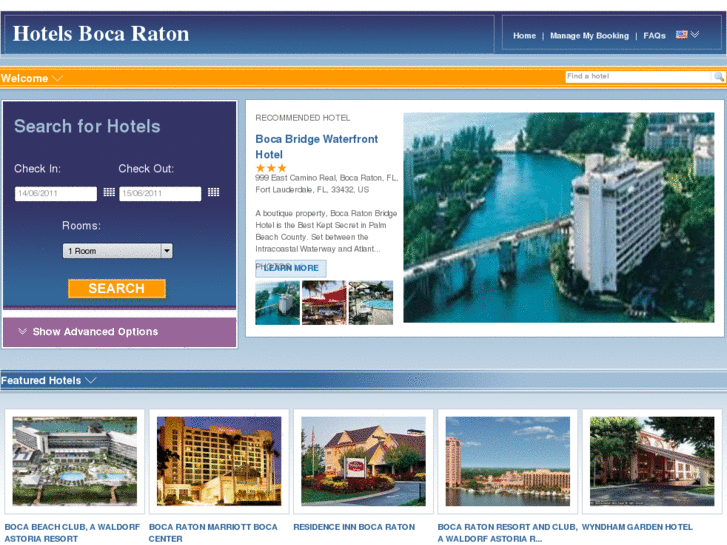Click the Check In: label

click(38, 169)
